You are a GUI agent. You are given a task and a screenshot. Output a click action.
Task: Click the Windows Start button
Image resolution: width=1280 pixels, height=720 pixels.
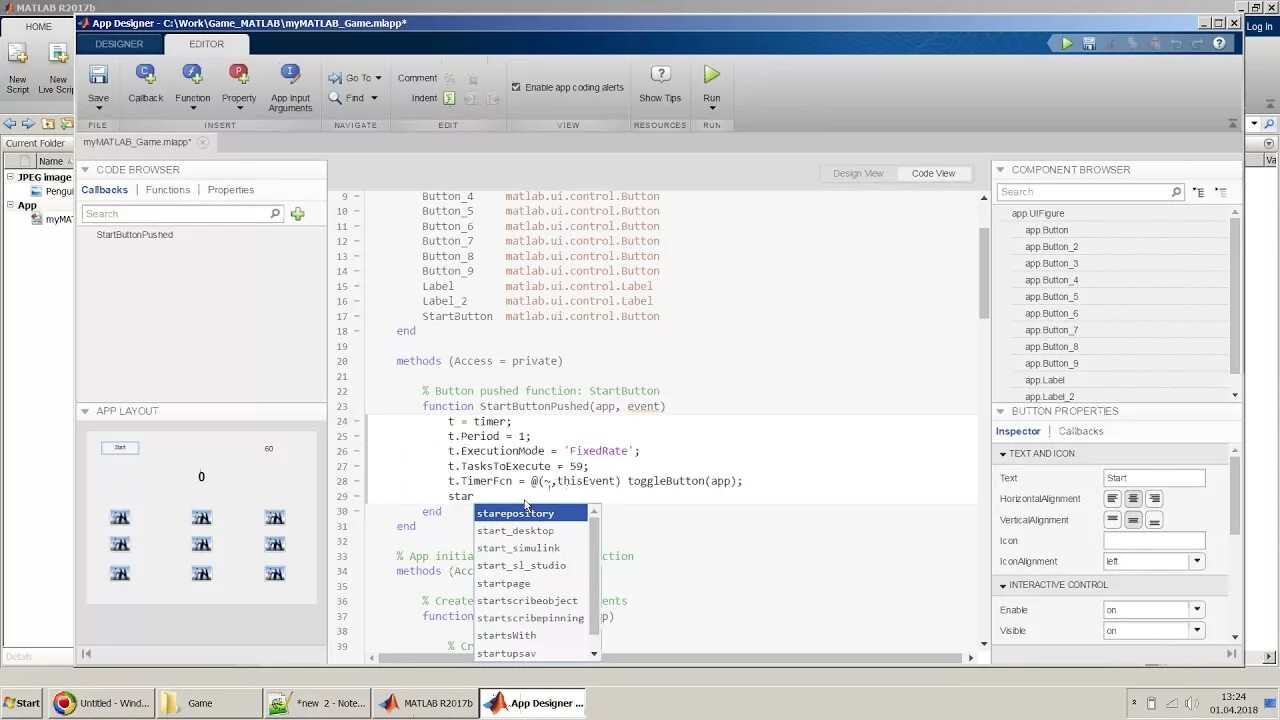21,703
